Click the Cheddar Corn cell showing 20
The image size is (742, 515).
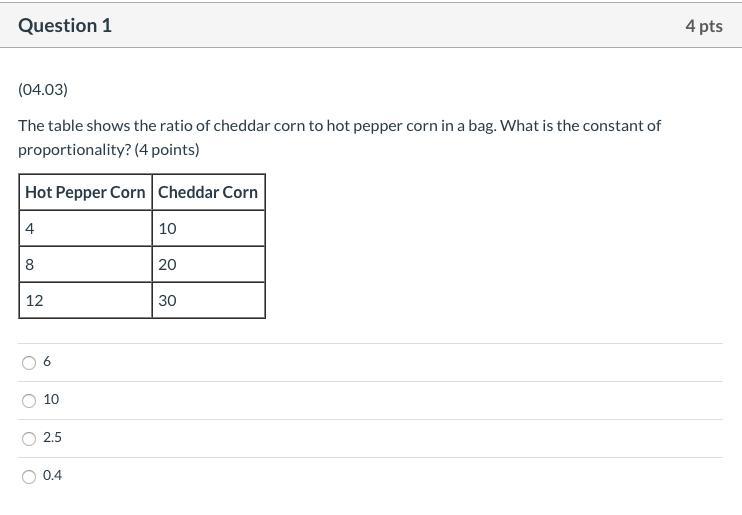pyautogui.click(x=208, y=265)
